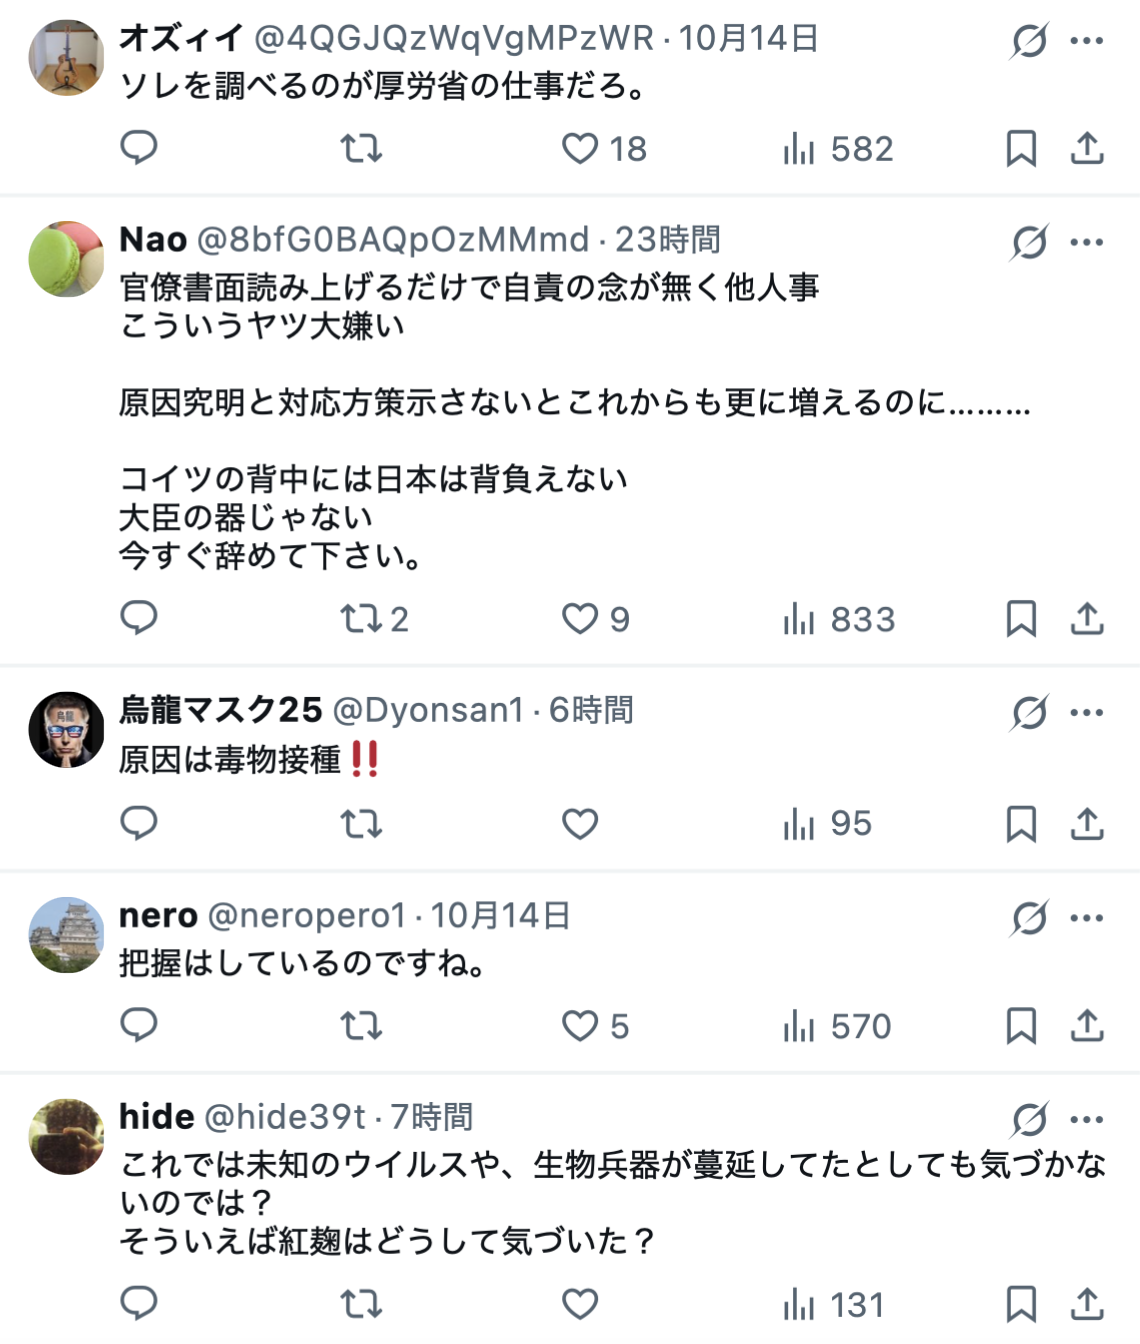Like Nao's post with 9 likes
The width and height of the screenshot is (1140, 1344).
(x=580, y=619)
